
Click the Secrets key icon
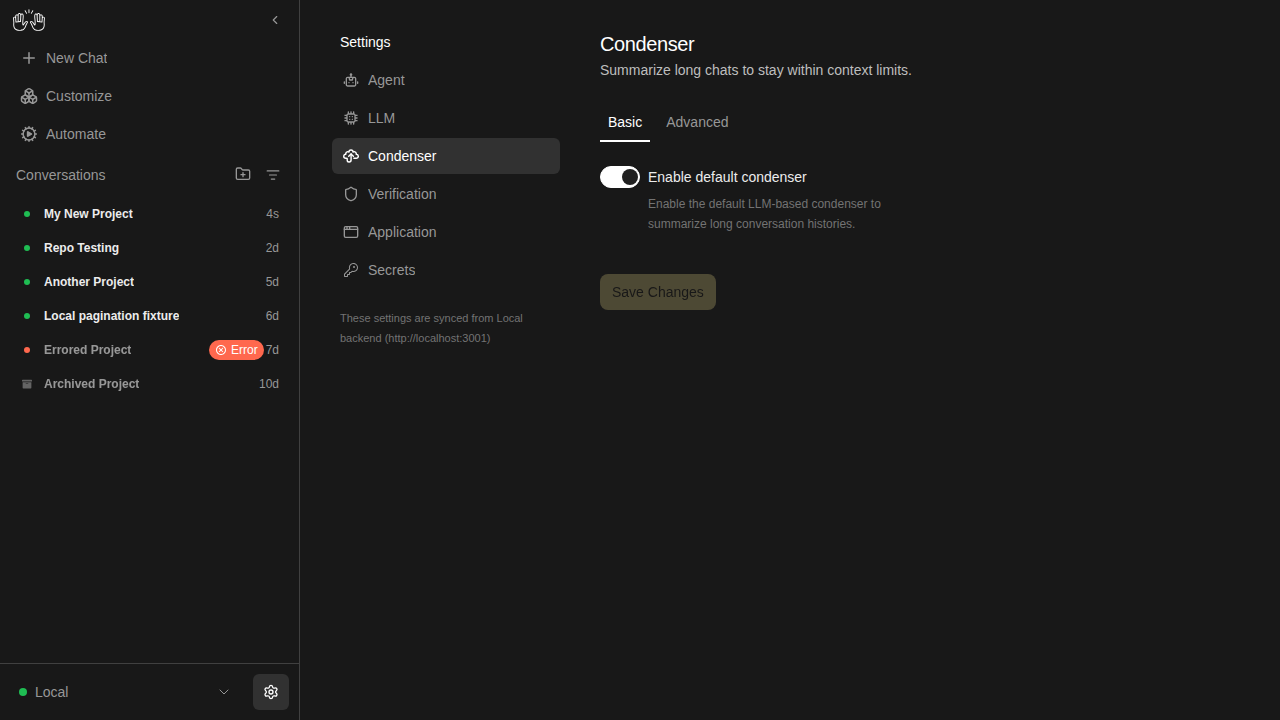coord(351,270)
